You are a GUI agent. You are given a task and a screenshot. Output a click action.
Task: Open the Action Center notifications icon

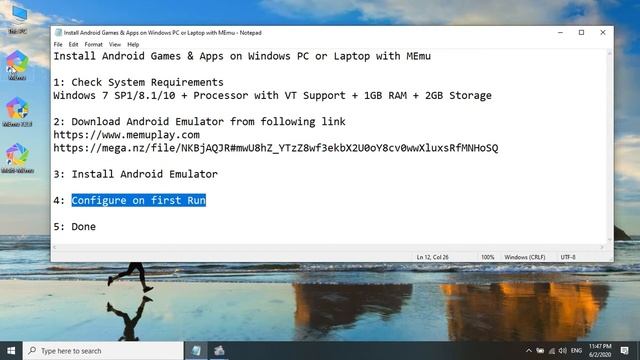pyautogui.click(x=624, y=351)
